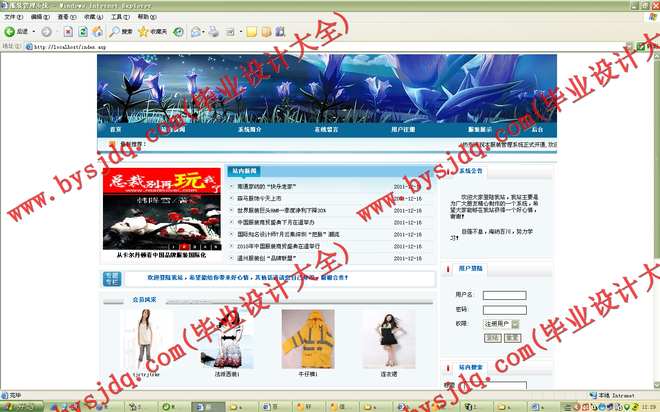Viewport: 660px width, 412px height.
Task: Click the Mail icon in toolbar
Action: coord(195,32)
